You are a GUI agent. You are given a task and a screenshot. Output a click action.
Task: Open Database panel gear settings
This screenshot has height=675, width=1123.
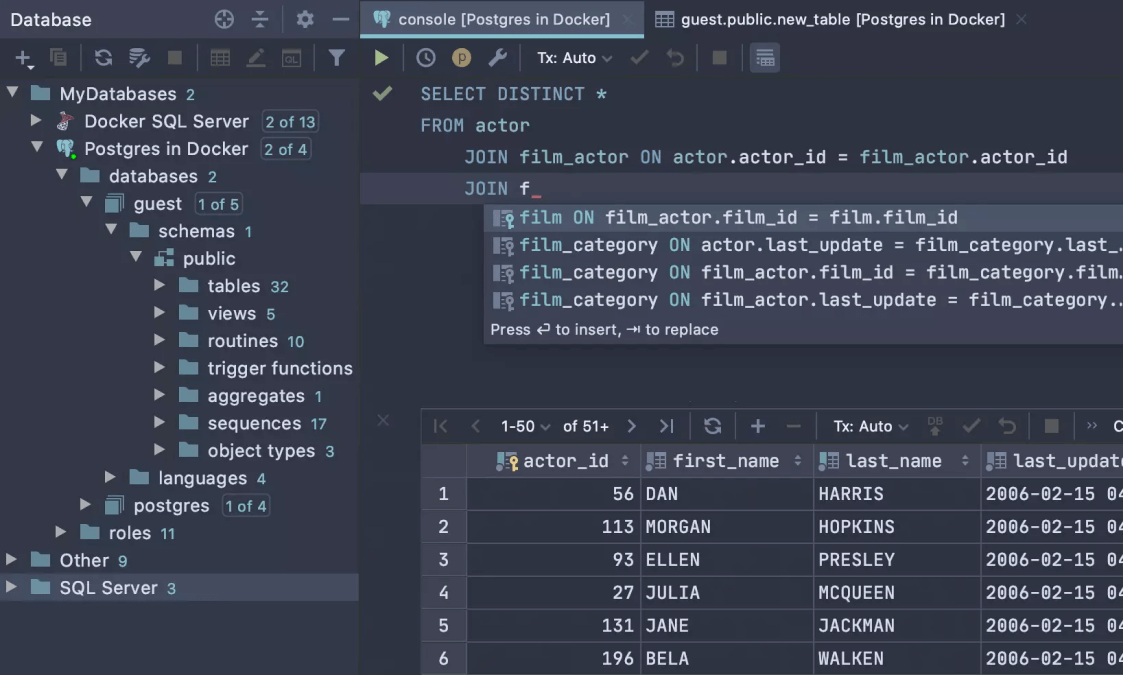(304, 19)
